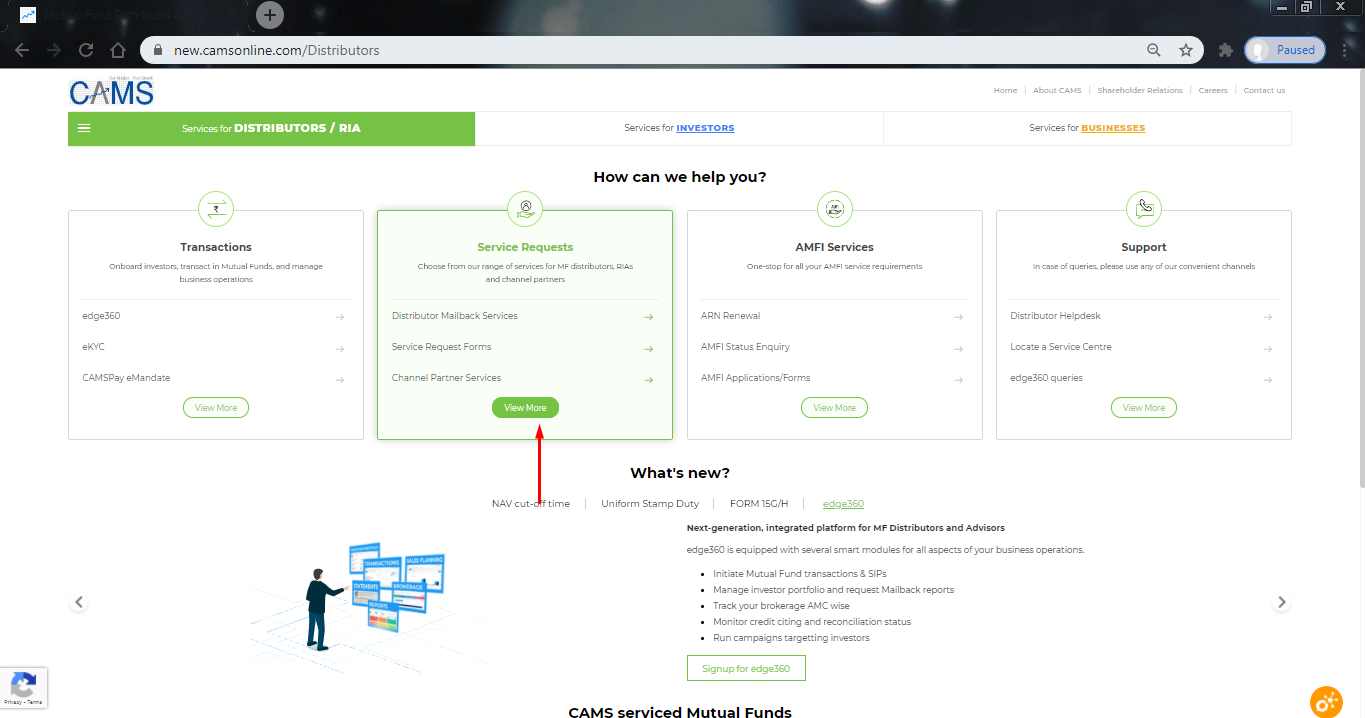Click the reCAPTCHA badge
The height and width of the screenshot is (718, 1365).
(23, 688)
